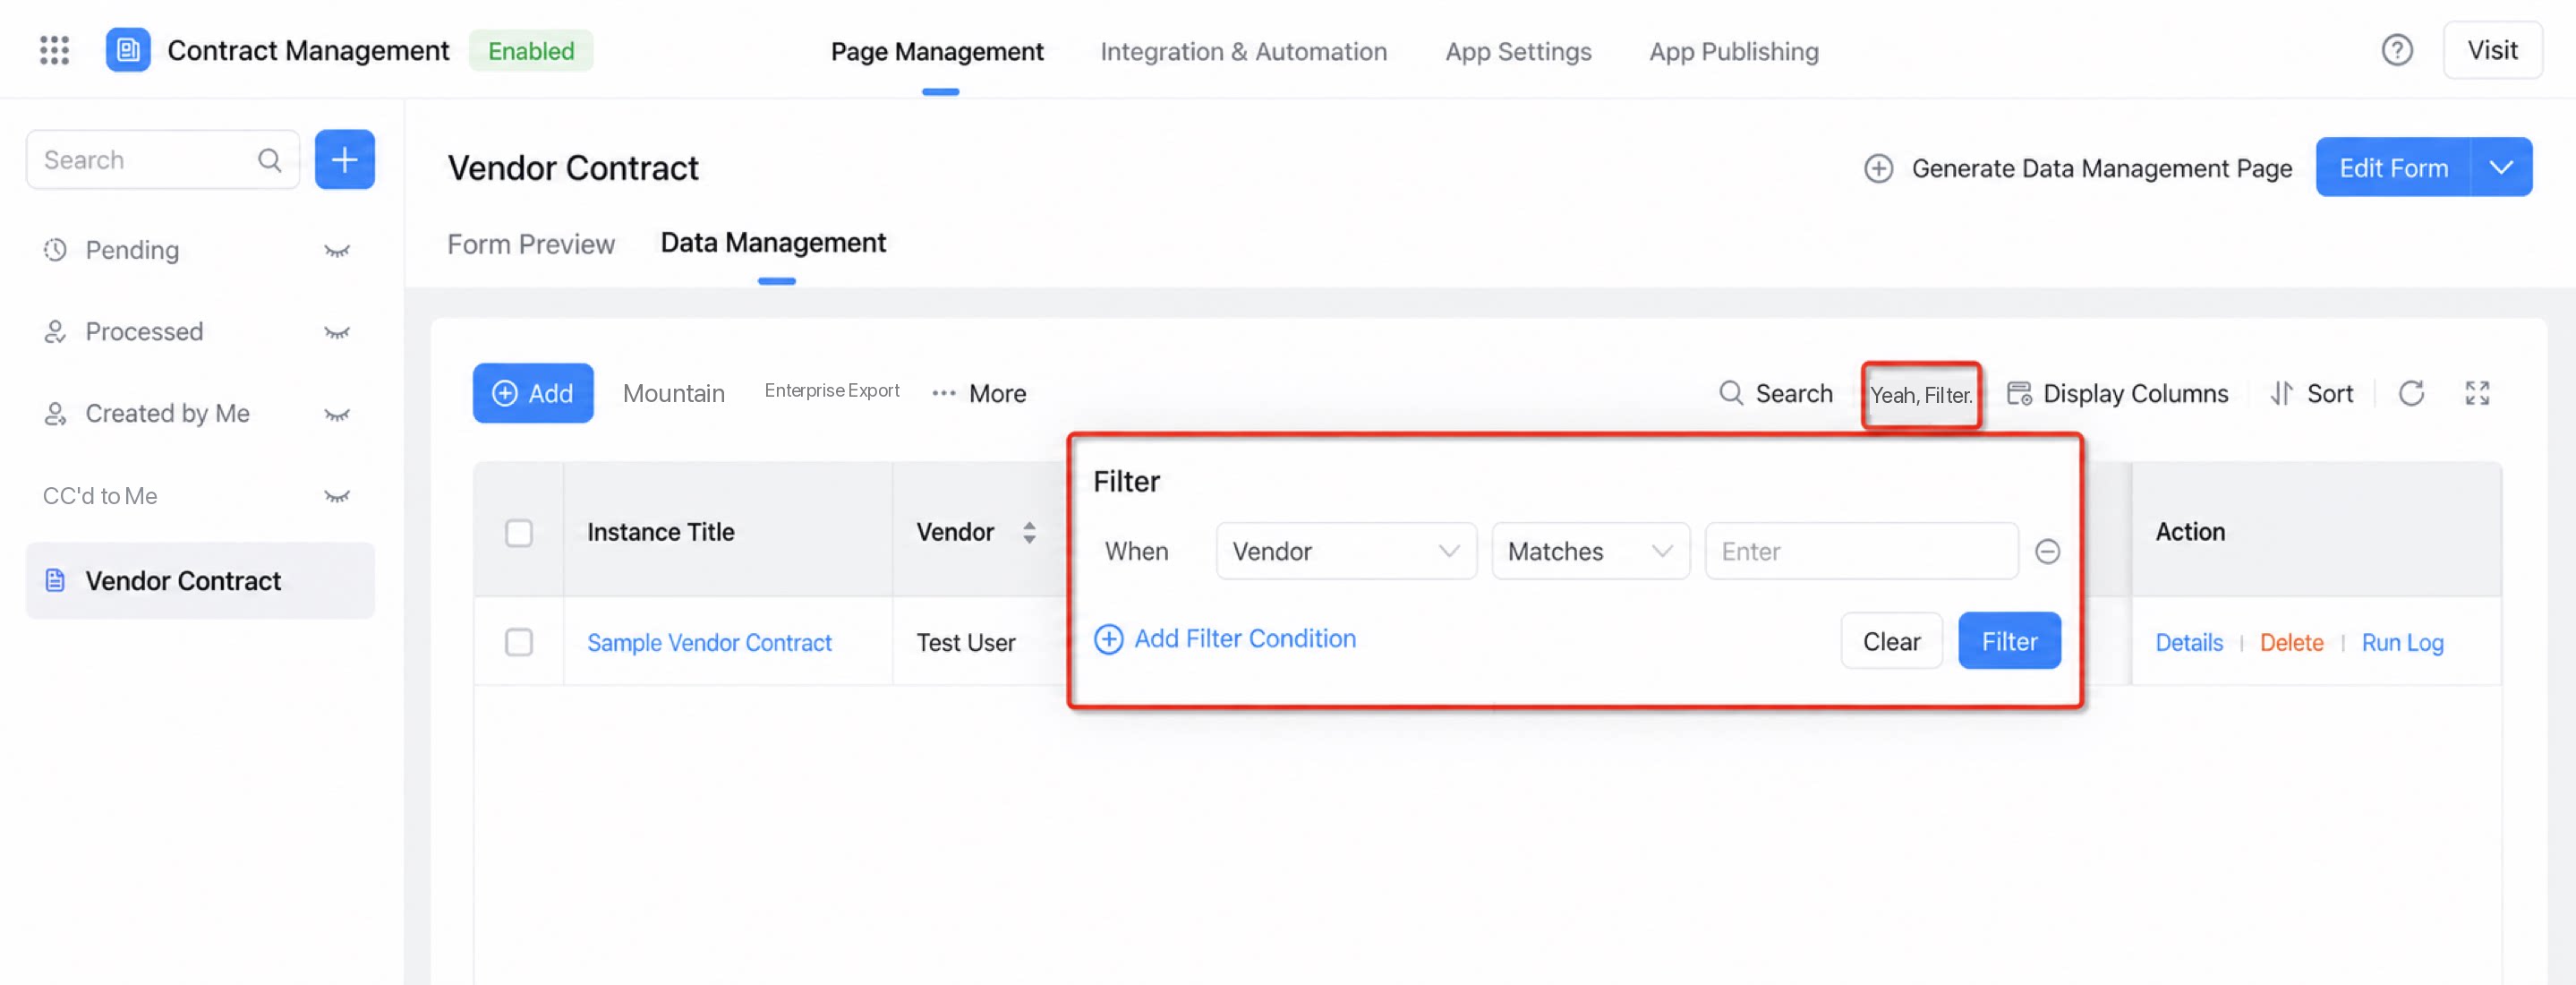Open the Sample Vendor Contract link
The image size is (2576, 985).
click(x=709, y=642)
